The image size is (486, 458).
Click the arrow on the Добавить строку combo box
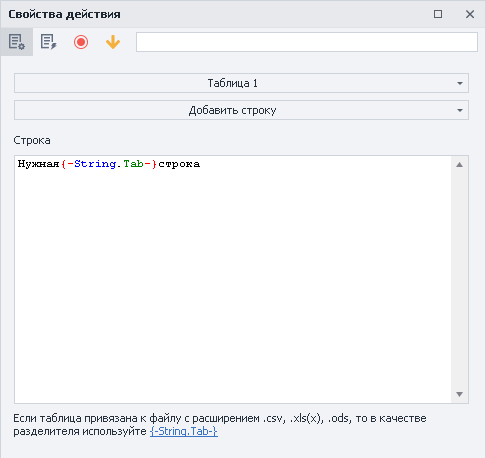tap(460, 110)
